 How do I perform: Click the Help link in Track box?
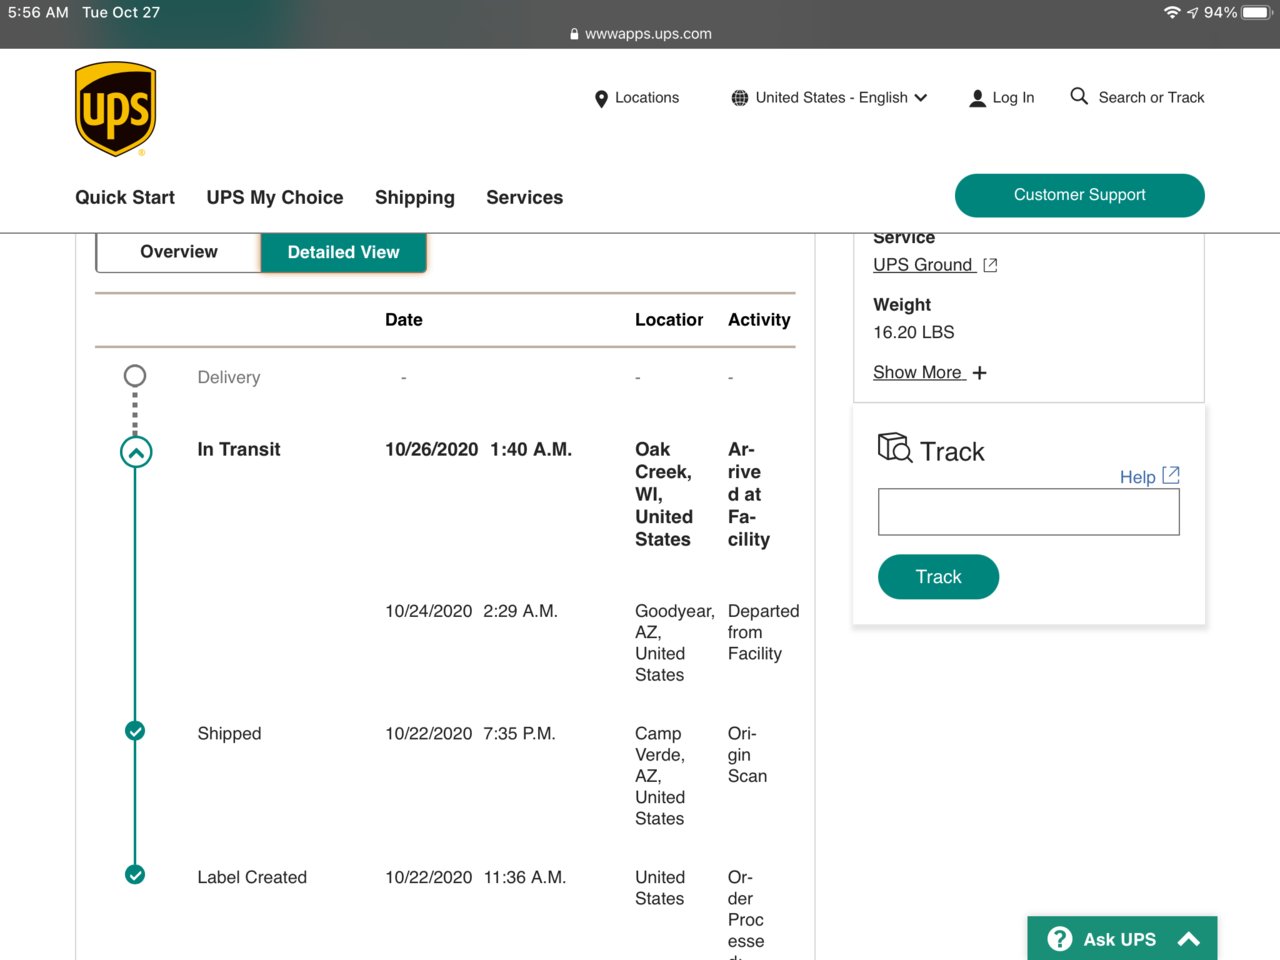click(x=1138, y=477)
